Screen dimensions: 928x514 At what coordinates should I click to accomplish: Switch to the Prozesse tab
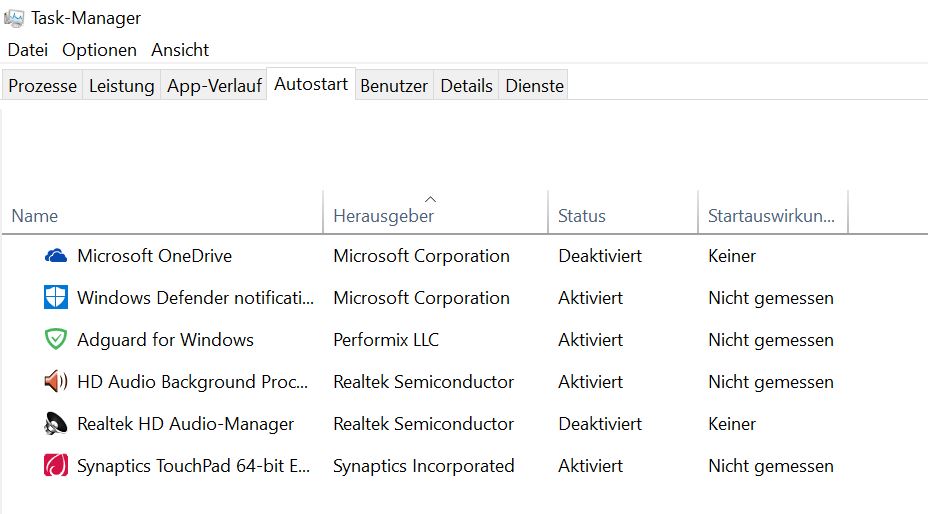pos(42,86)
